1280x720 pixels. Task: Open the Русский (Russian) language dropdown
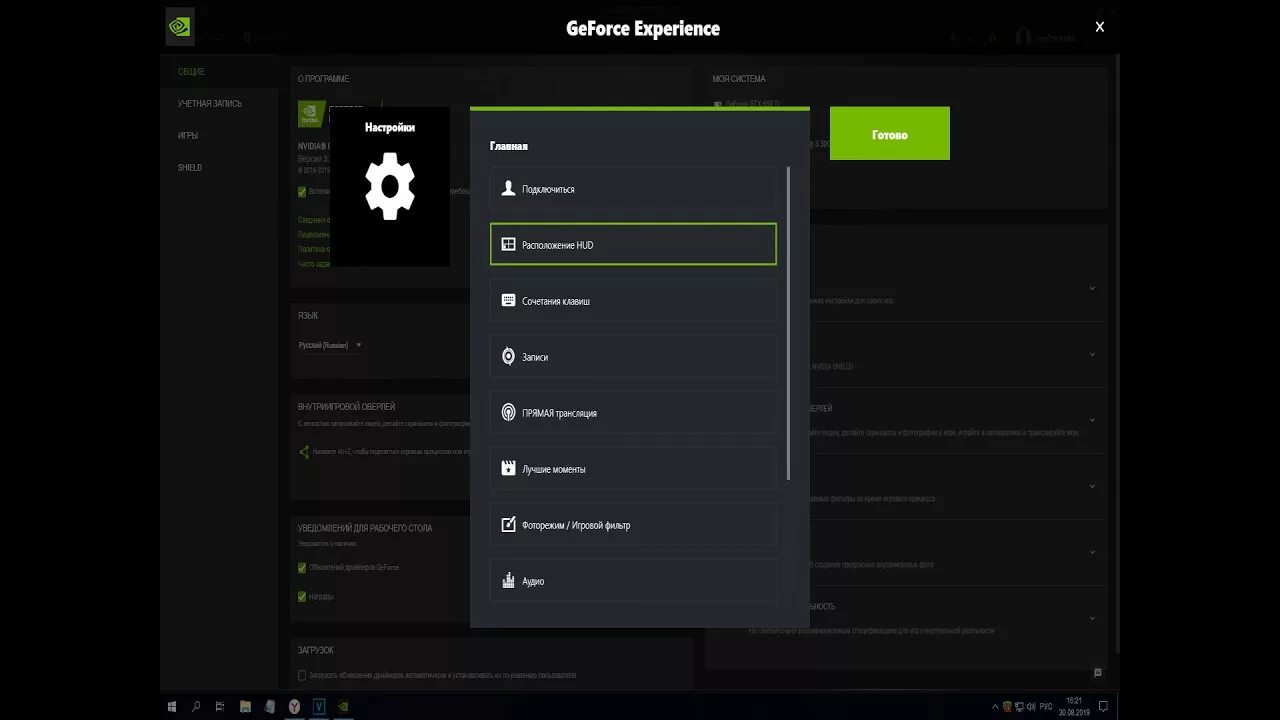pos(330,345)
